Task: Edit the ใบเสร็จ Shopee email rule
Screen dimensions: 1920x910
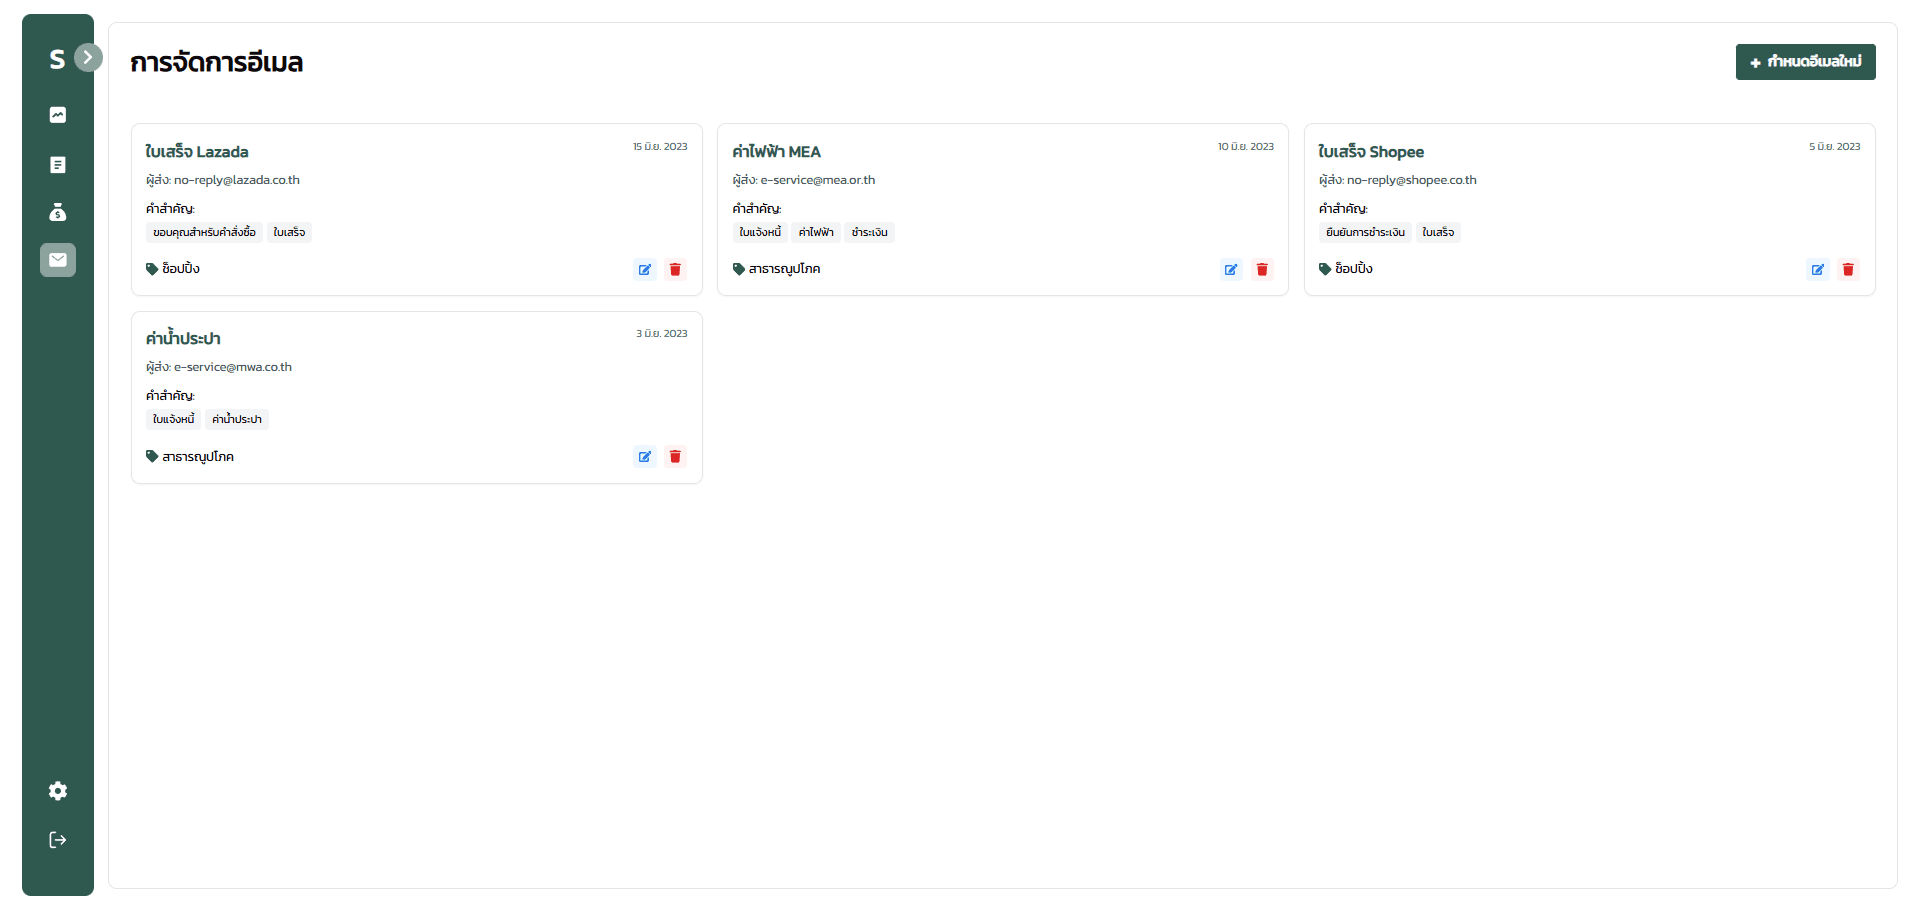Action: coord(1818,269)
